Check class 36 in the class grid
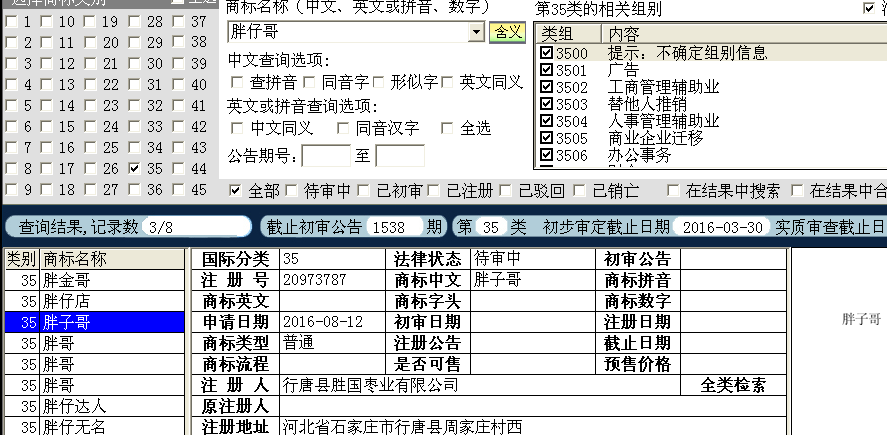The image size is (887, 435). (x=134, y=189)
